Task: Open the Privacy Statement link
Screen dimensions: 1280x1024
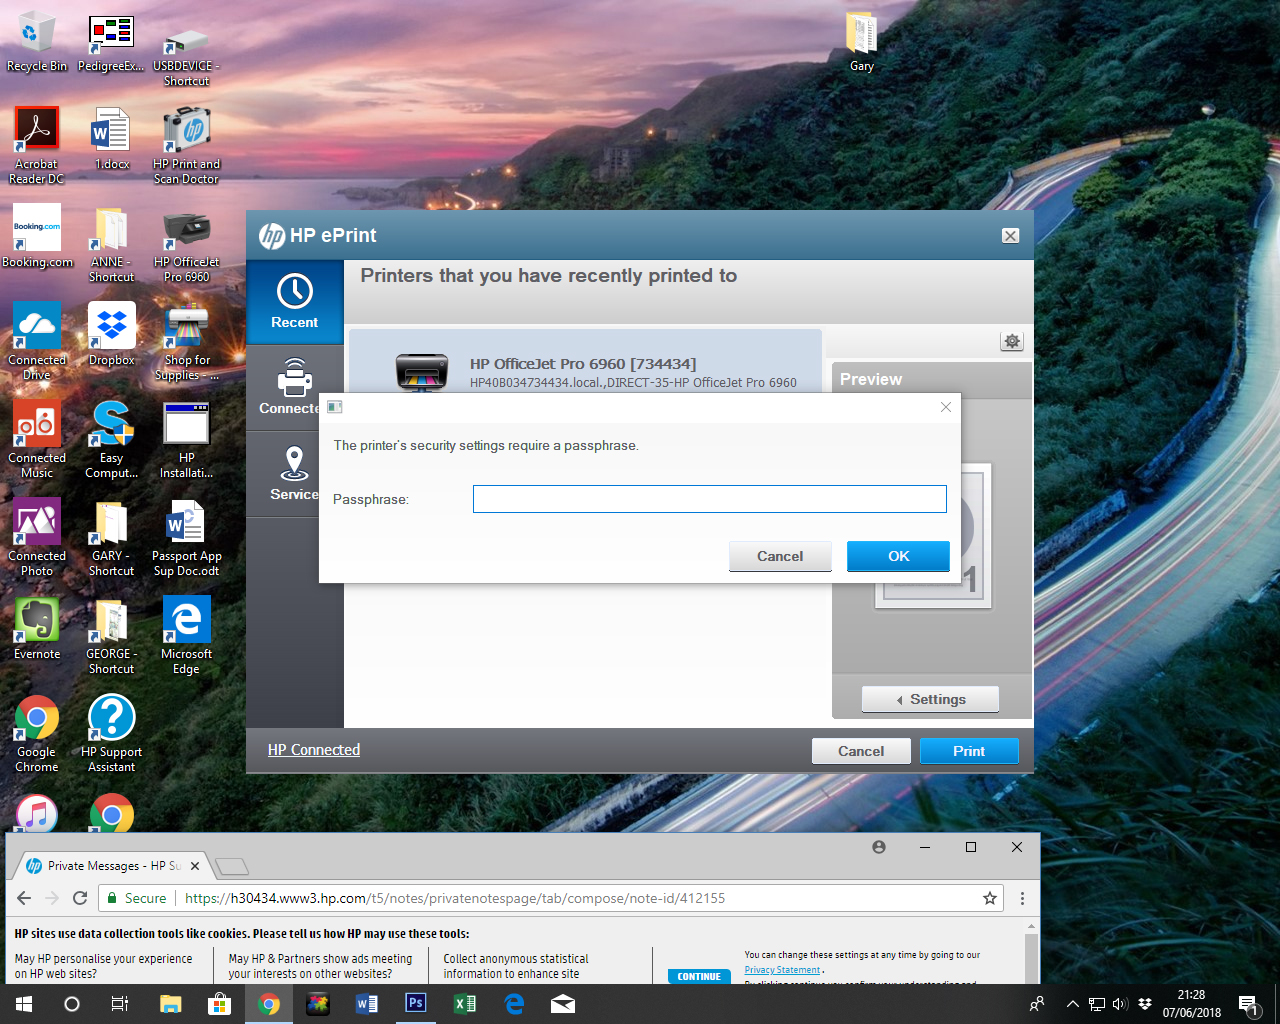Action: (x=782, y=969)
